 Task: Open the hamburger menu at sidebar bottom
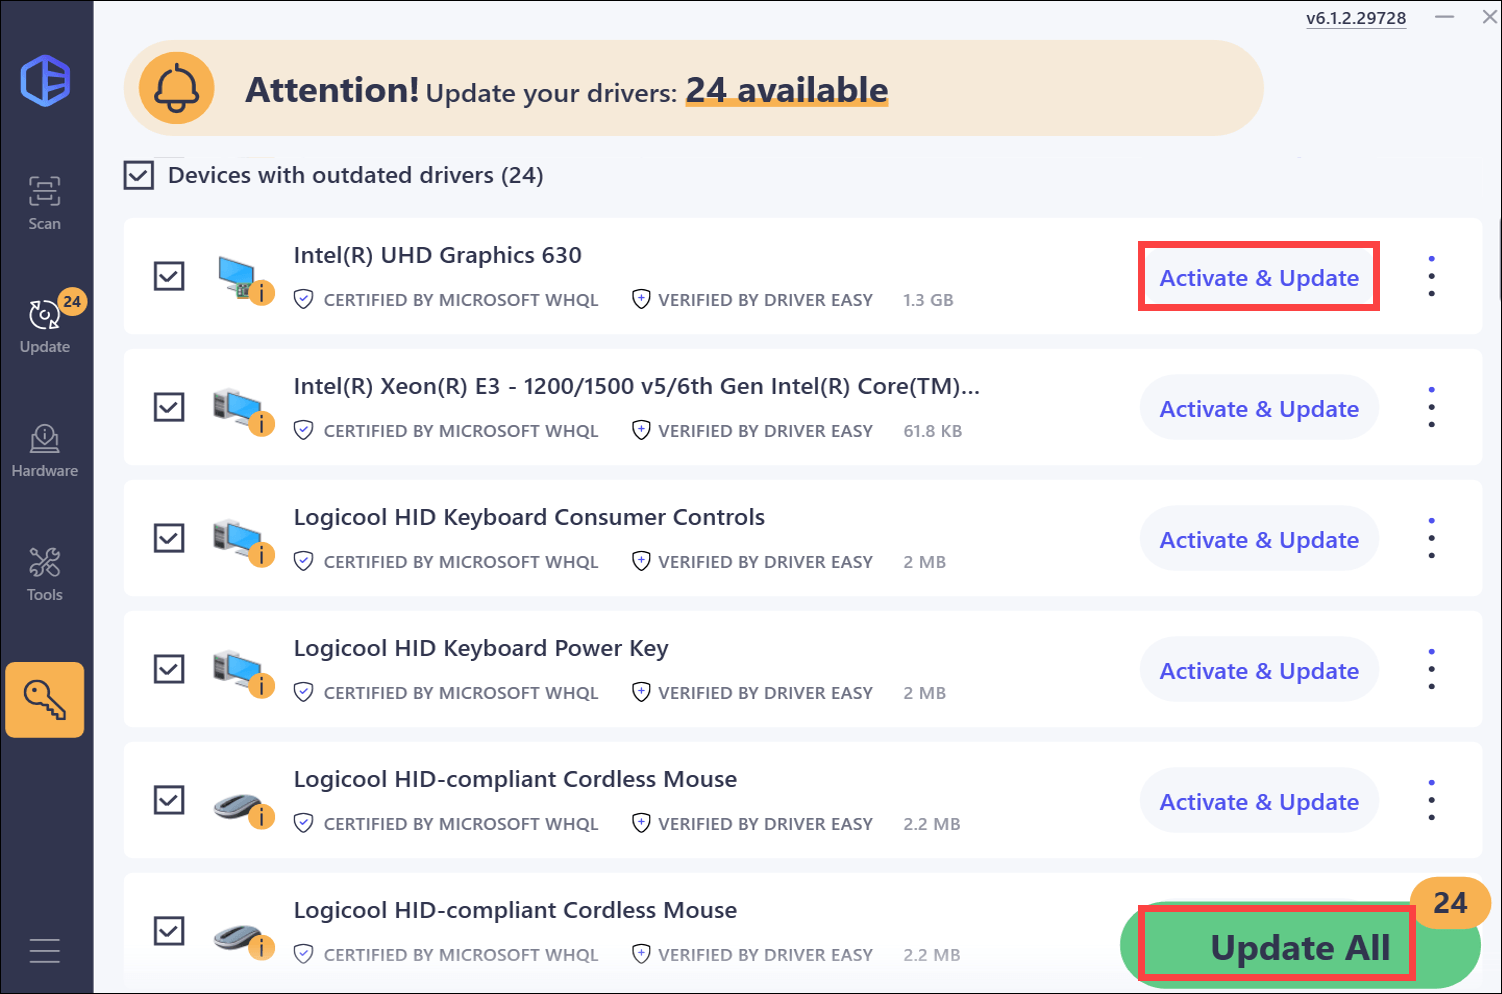pyautogui.click(x=45, y=950)
